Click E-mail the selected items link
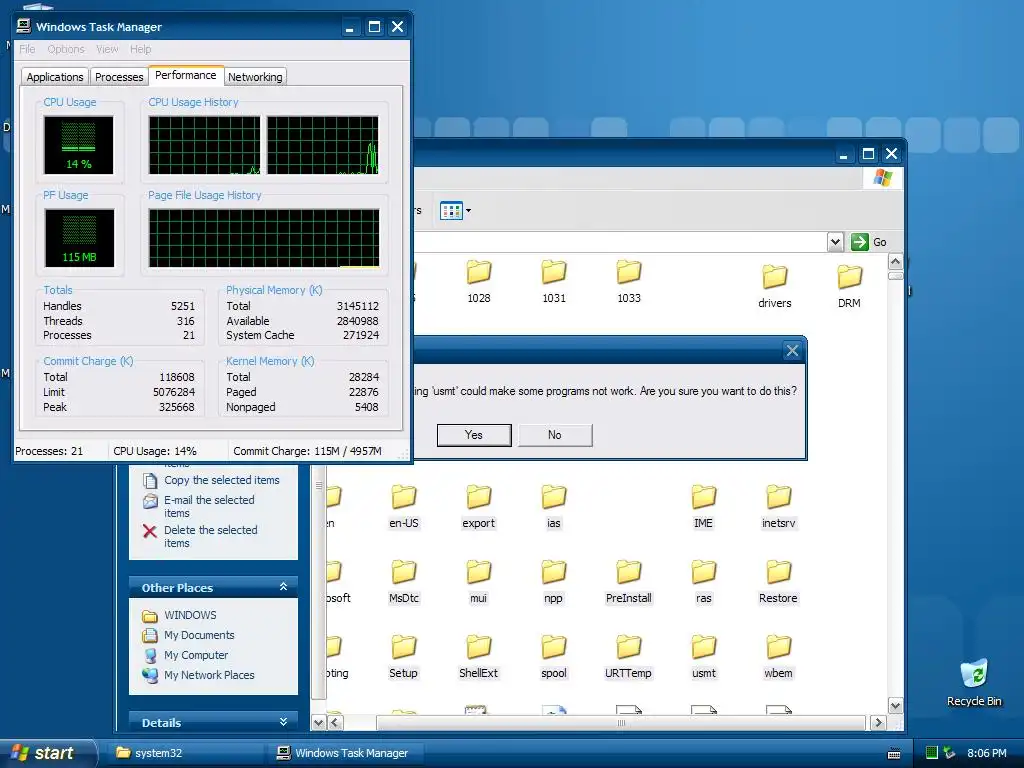This screenshot has width=1024, height=768. pyautogui.click(x=199, y=506)
